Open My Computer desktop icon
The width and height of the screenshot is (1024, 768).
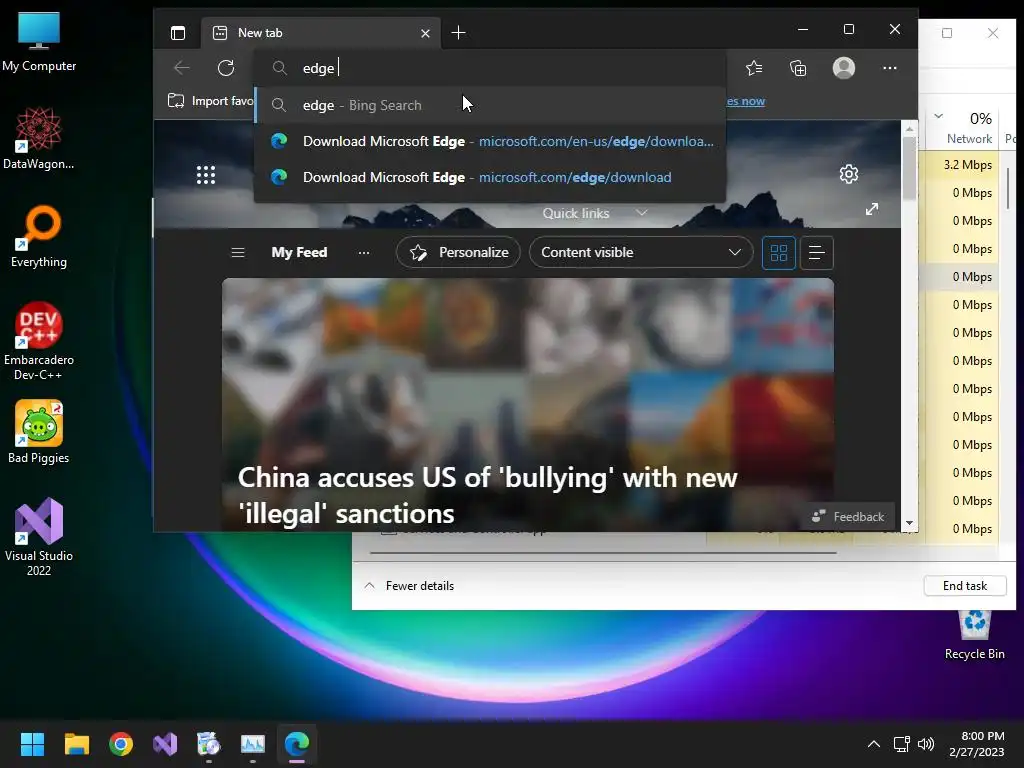(x=39, y=41)
